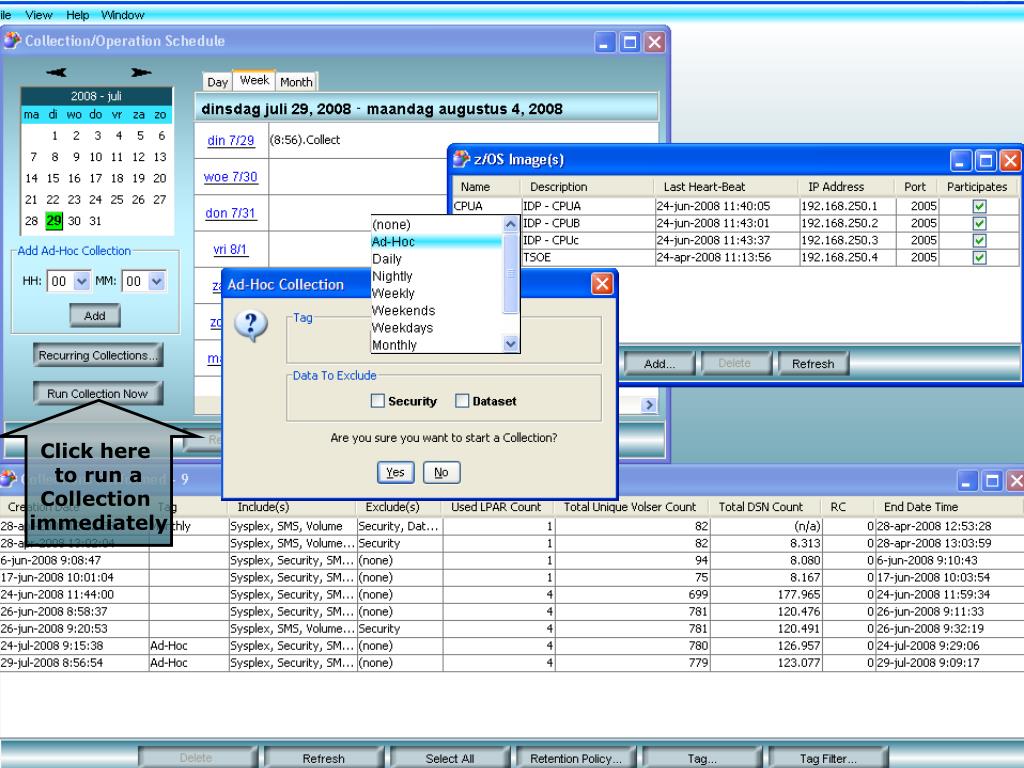
Task: Minimize the Collection/Operation Schedule window
Action: tap(604, 42)
